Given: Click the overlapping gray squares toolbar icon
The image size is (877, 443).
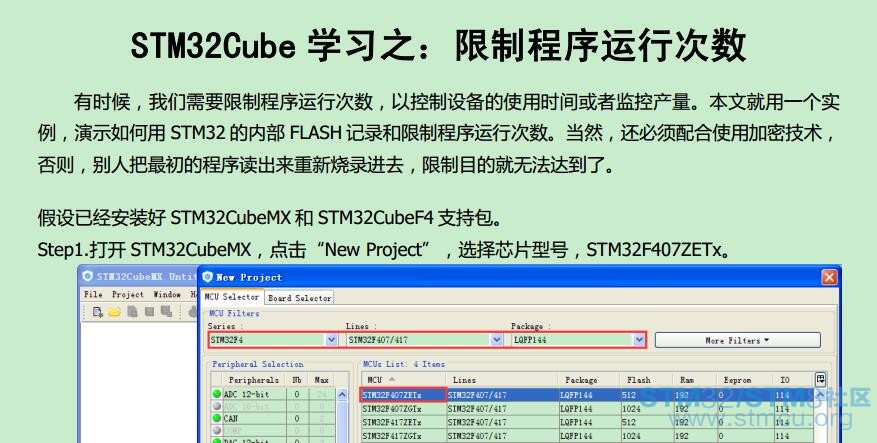Looking at the screenshot, I should click(167, 312).
